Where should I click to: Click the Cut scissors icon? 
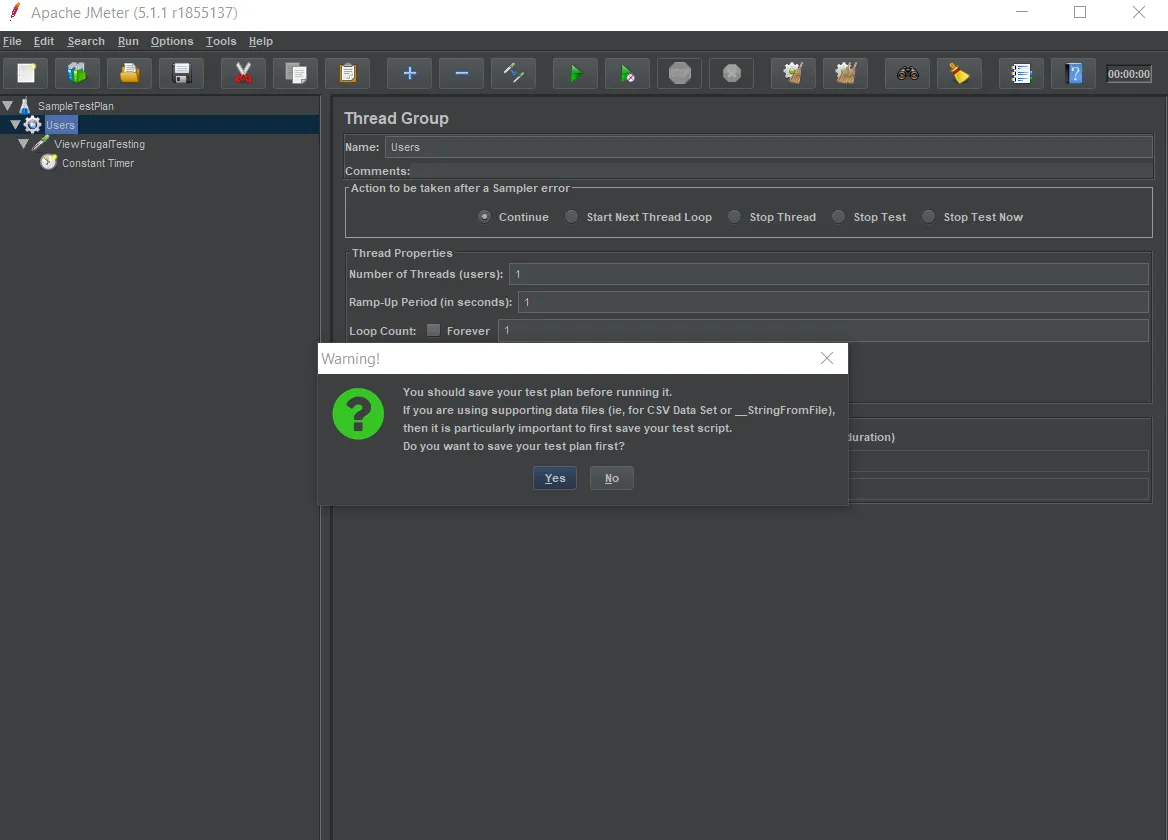[x=244, y=73]
